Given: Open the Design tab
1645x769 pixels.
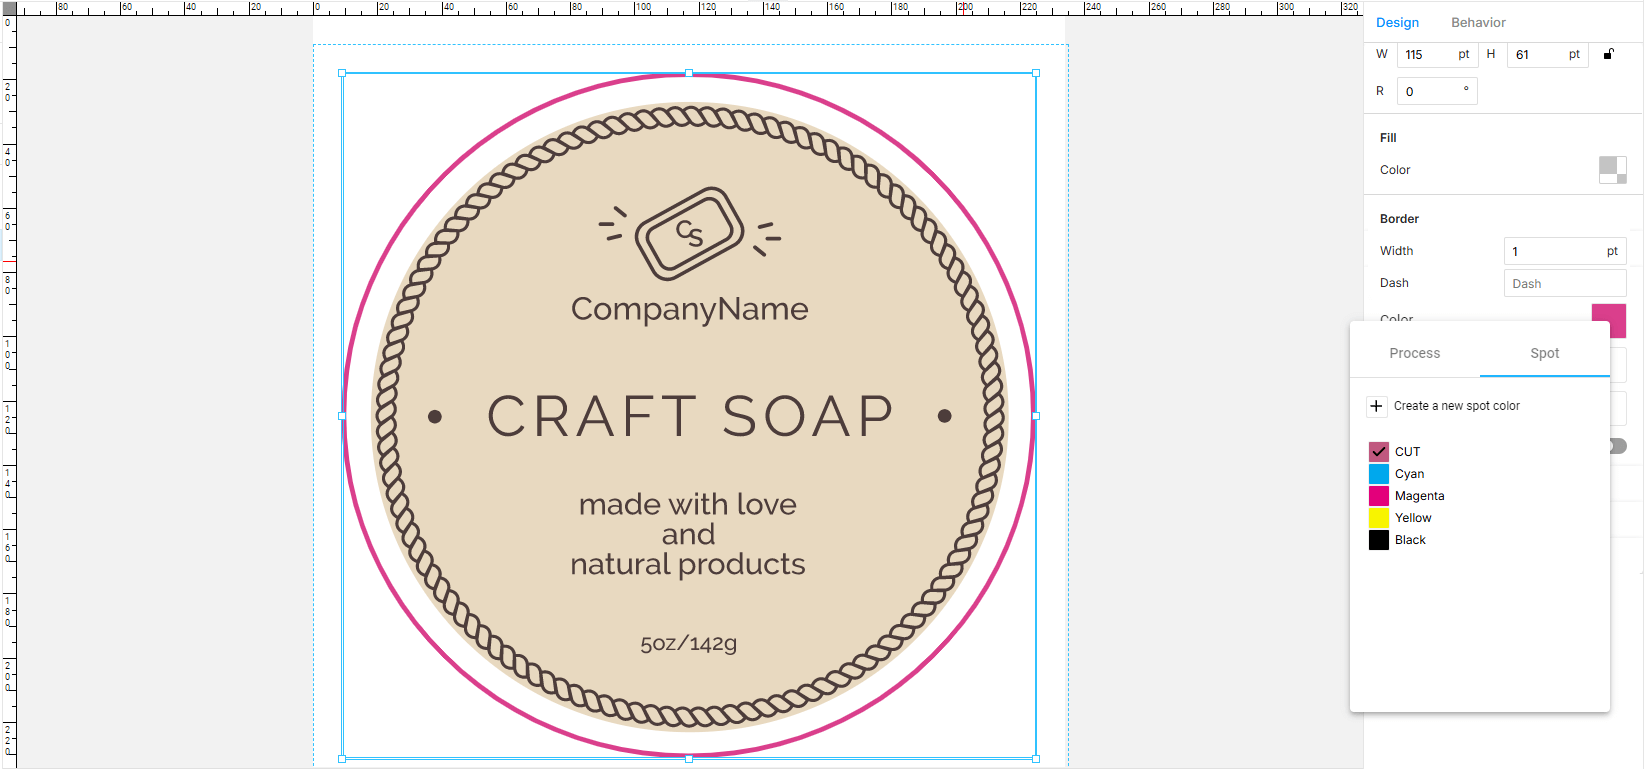Looking at the screenshot, I should point(1397,22).
